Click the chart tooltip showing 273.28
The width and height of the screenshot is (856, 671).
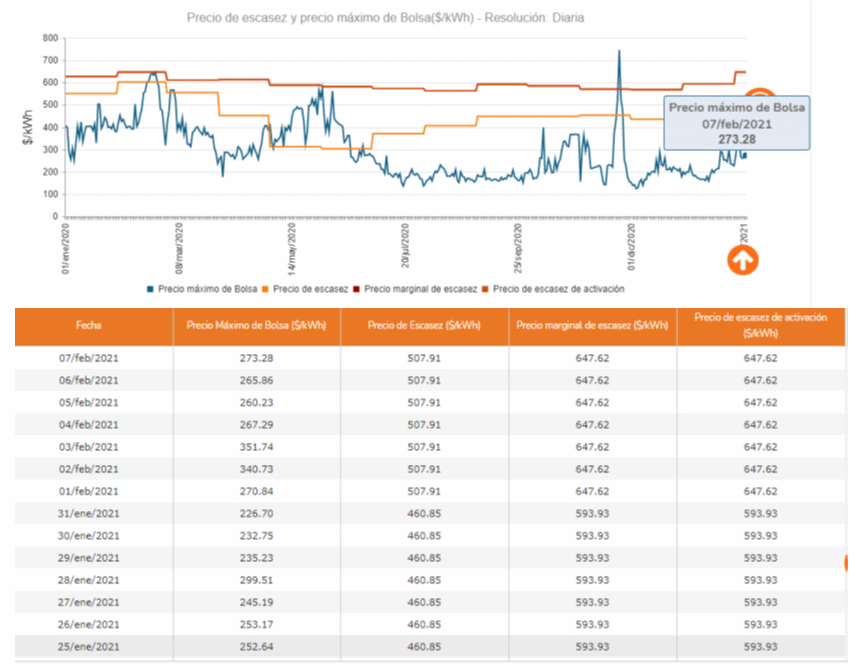point(736,123)
